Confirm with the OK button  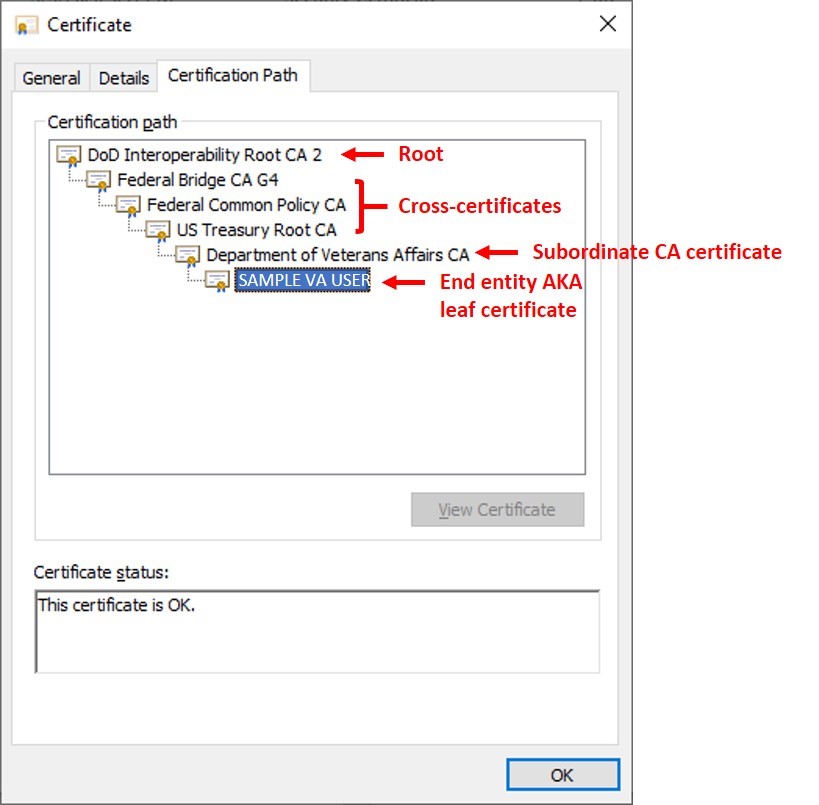[563, 775]
